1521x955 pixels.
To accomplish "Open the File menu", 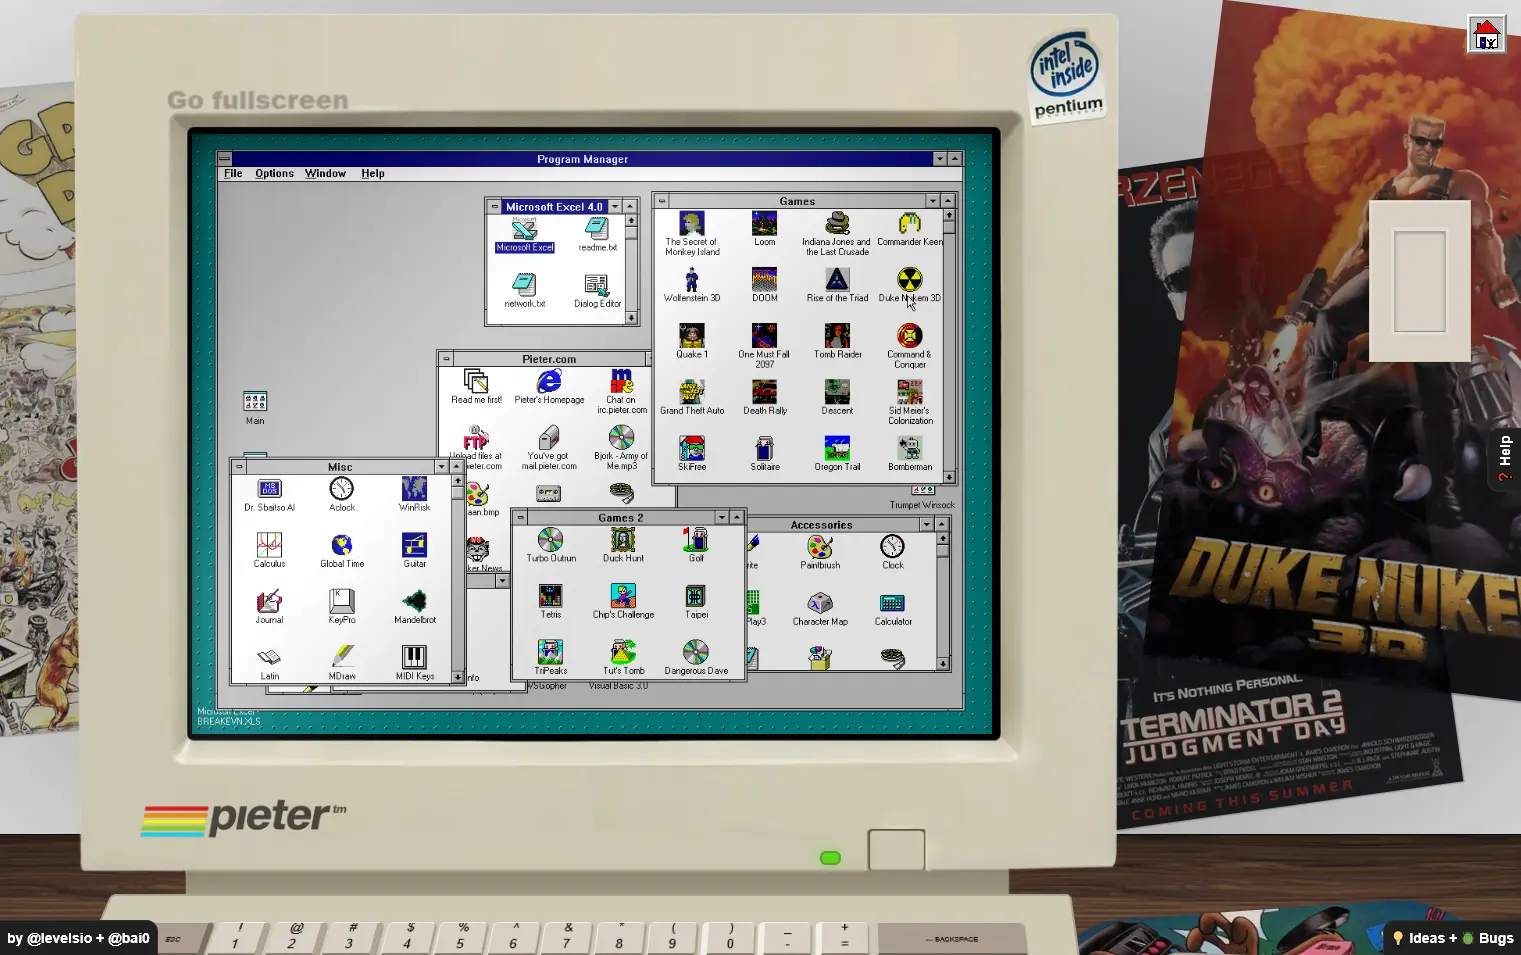I will [233, 173].
